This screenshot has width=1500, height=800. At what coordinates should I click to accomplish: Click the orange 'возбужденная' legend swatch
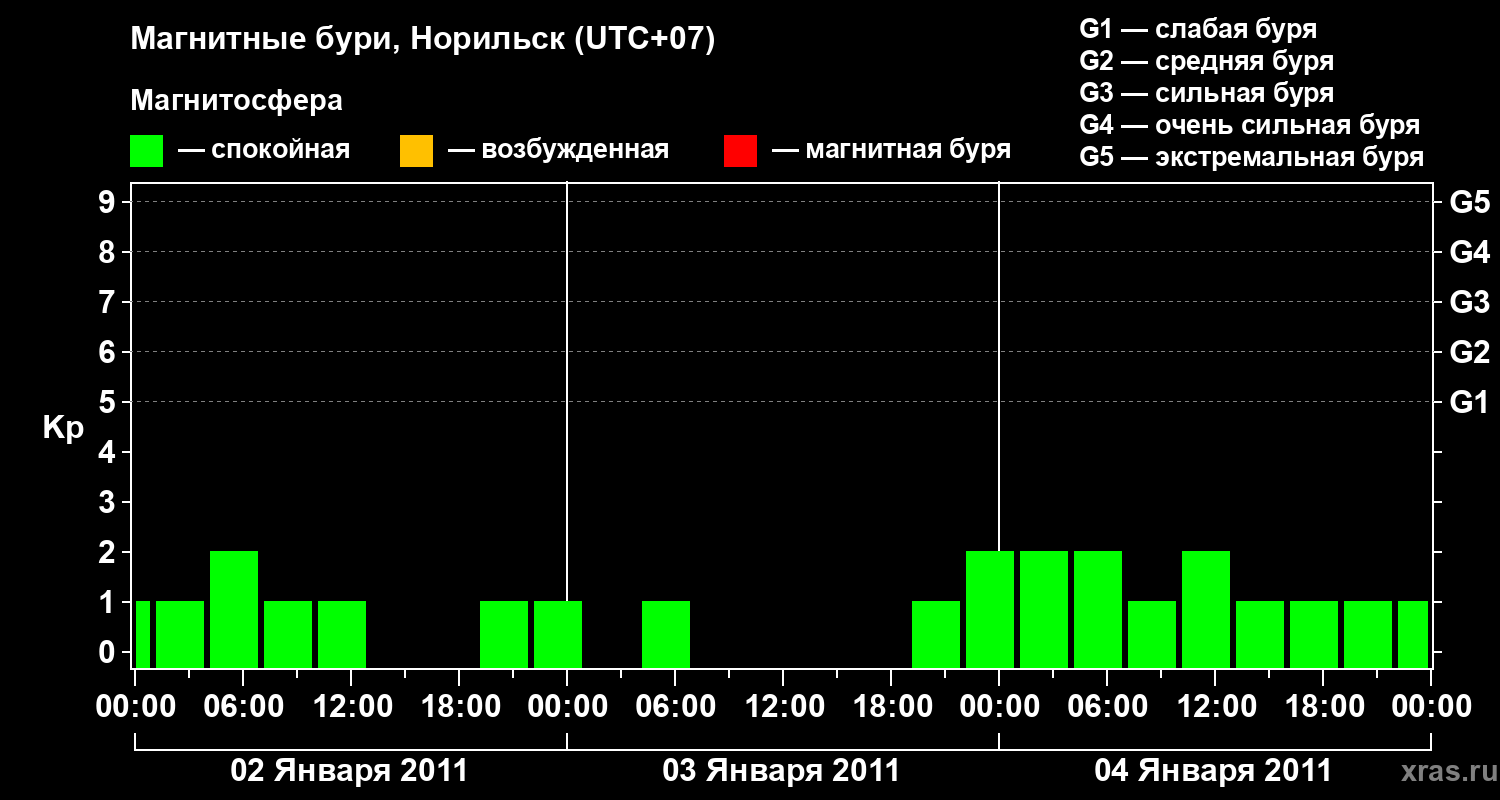point(416,151)
